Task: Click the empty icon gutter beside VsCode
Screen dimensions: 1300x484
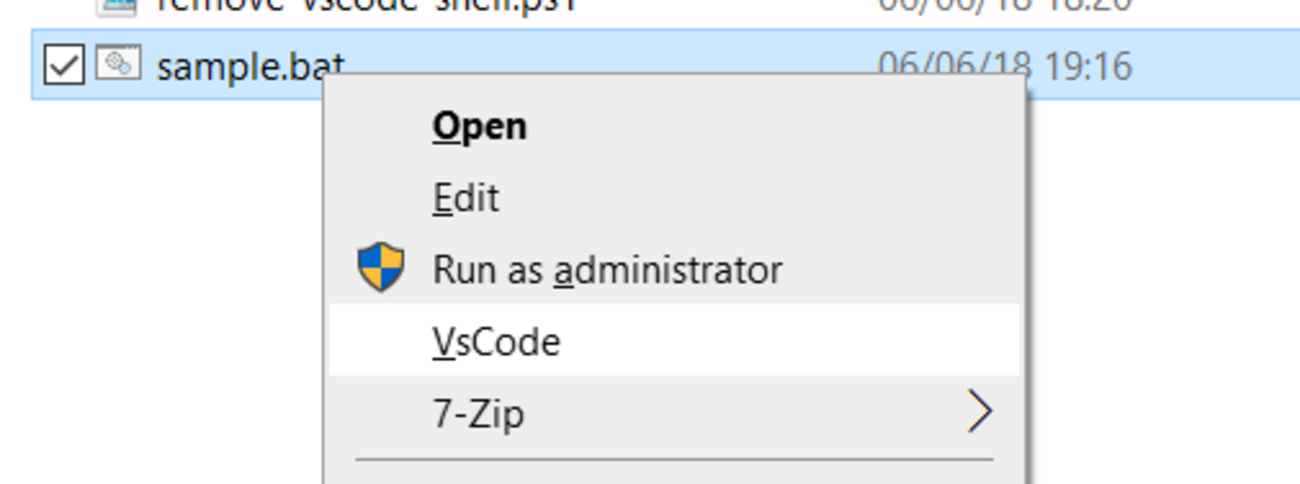Action: [381, 342]
